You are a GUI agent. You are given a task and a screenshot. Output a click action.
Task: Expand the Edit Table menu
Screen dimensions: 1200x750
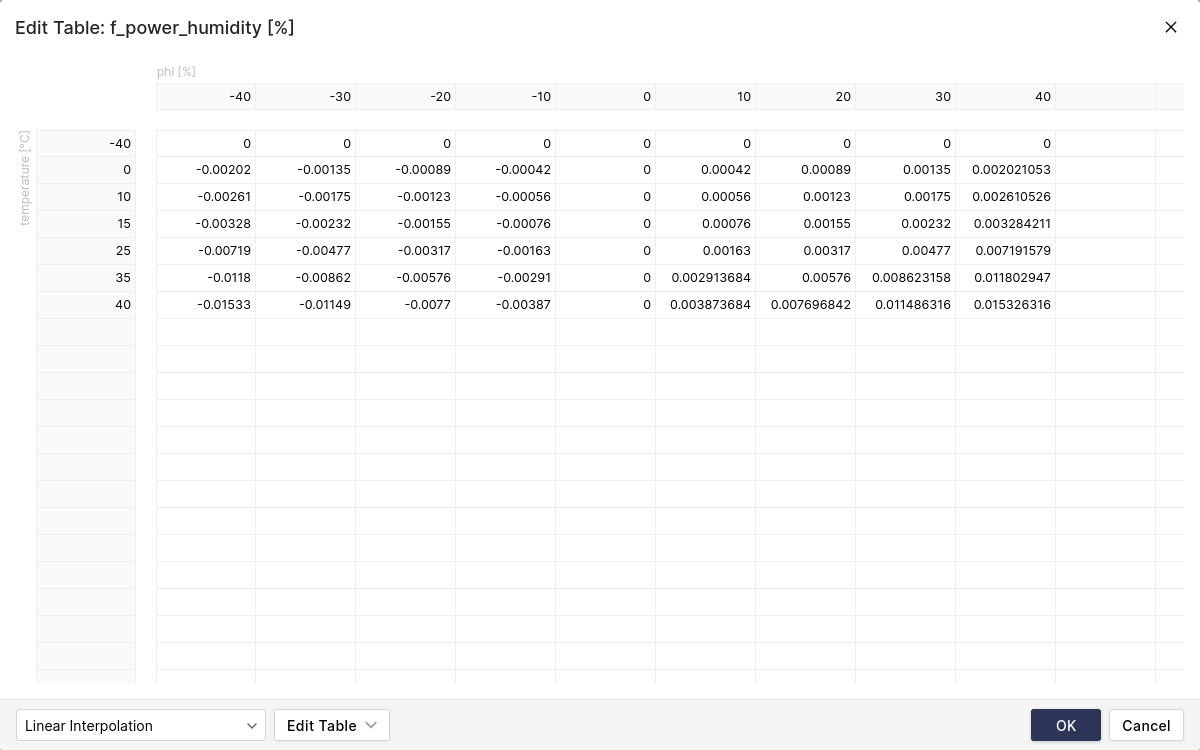coord(331,725)
